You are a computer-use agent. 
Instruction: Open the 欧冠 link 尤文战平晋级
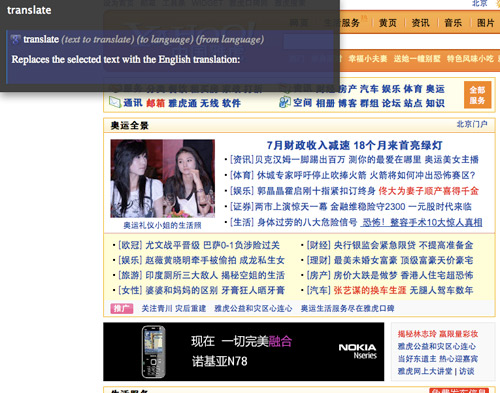pyautogui.click(x=173, y=245)
